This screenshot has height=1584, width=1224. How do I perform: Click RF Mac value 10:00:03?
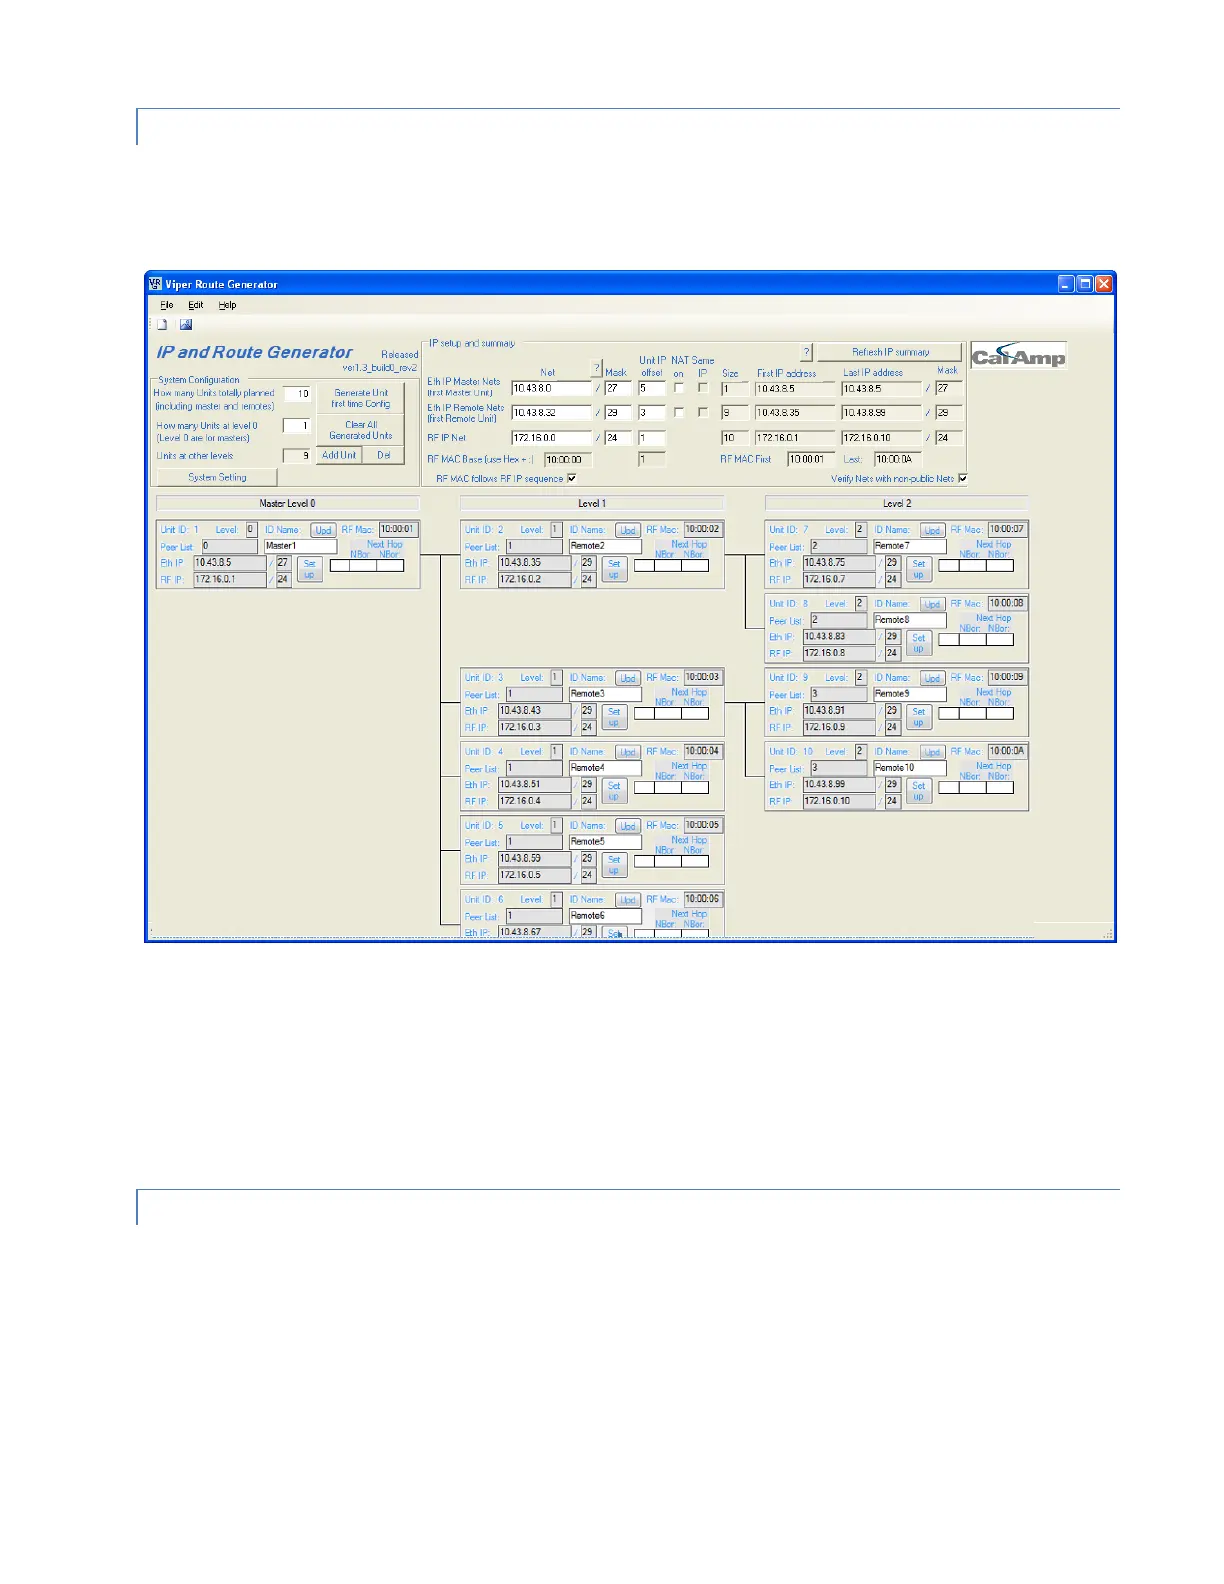pyautogui.click(x=703, y=677)
